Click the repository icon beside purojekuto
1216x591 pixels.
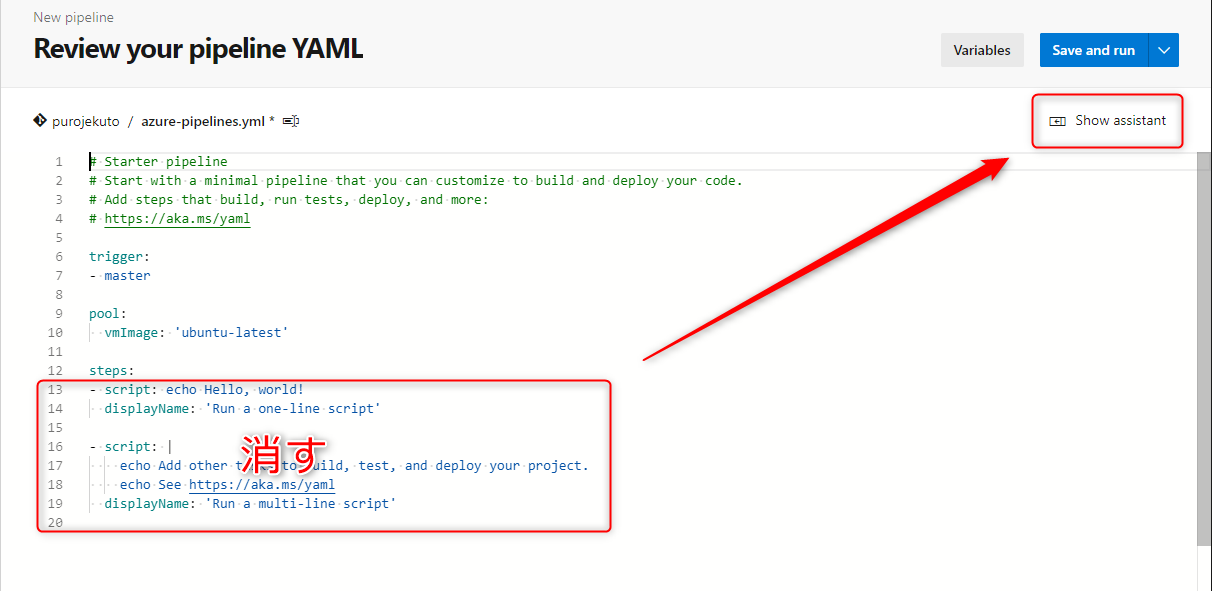tap(40, 120)
